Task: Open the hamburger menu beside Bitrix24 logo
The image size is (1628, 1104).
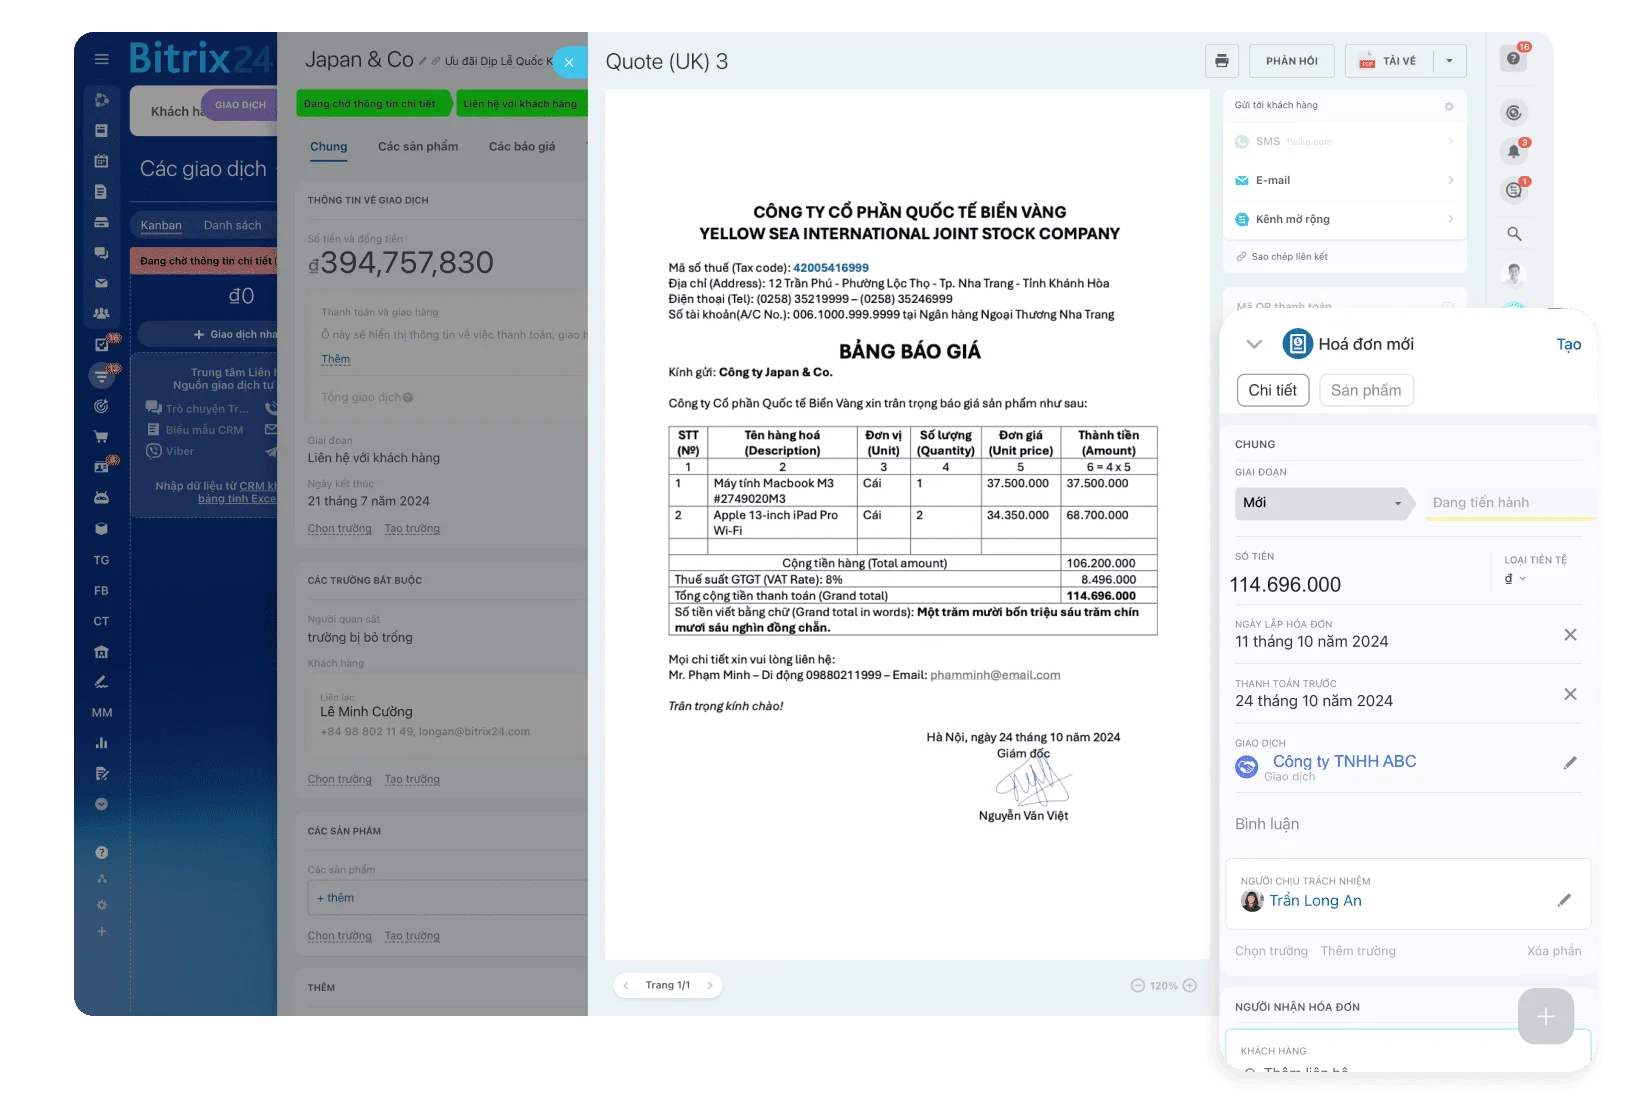Action: point(101,60)
